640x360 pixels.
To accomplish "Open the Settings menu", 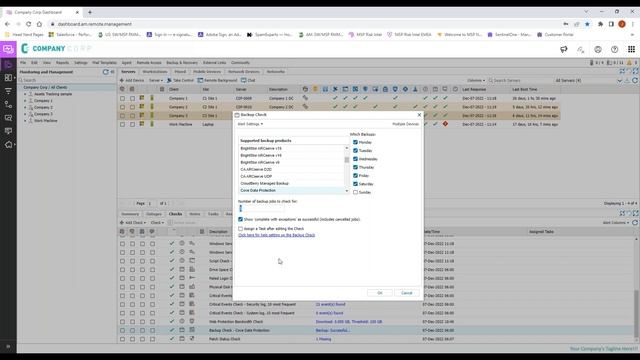I will click(81, 63).
